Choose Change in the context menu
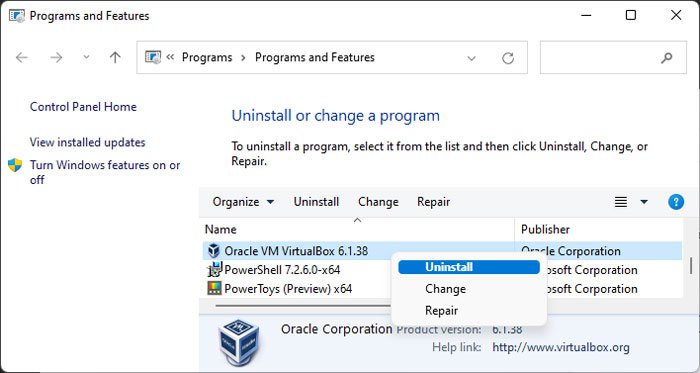 click(x=445, y=289)
